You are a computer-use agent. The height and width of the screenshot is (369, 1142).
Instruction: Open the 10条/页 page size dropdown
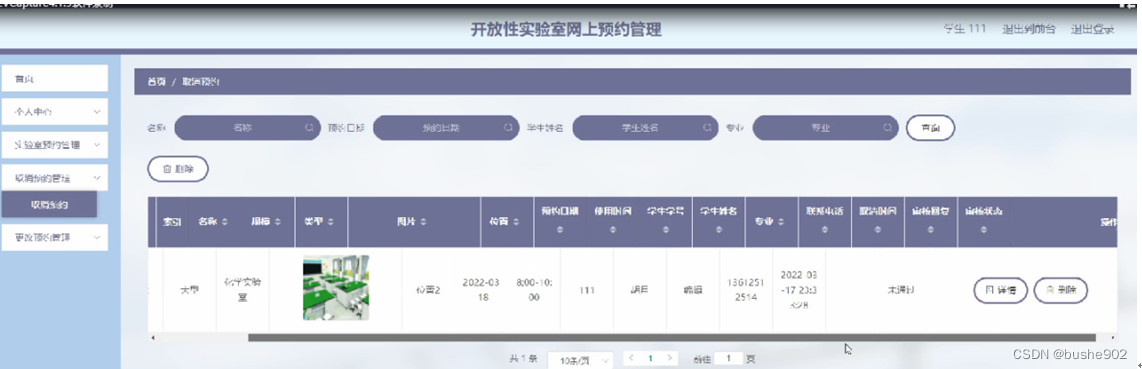tap(580, 360)
